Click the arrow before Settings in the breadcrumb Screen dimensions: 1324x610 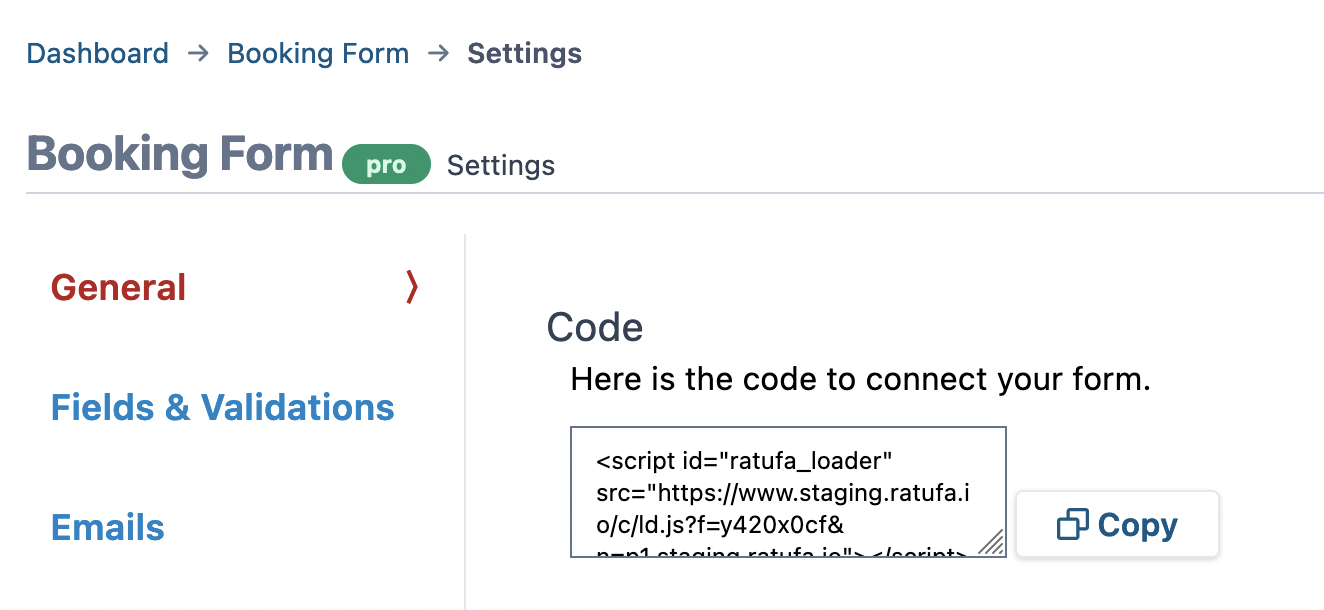(438, 53)
